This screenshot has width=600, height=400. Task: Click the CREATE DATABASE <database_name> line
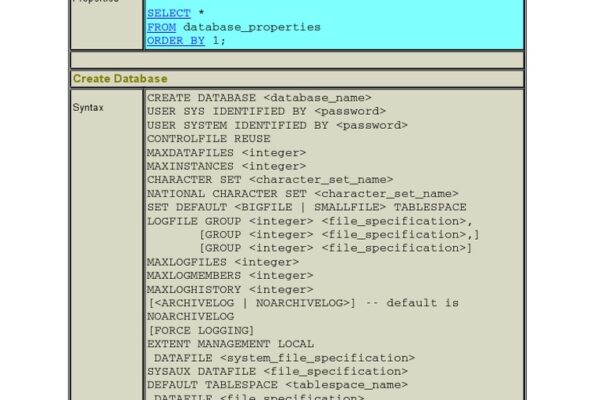tap(259, 98)
